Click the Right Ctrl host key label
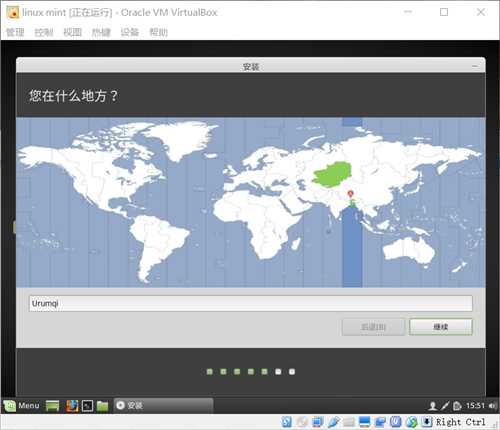This screenshot has width=500, height=430. click(461, 422)
